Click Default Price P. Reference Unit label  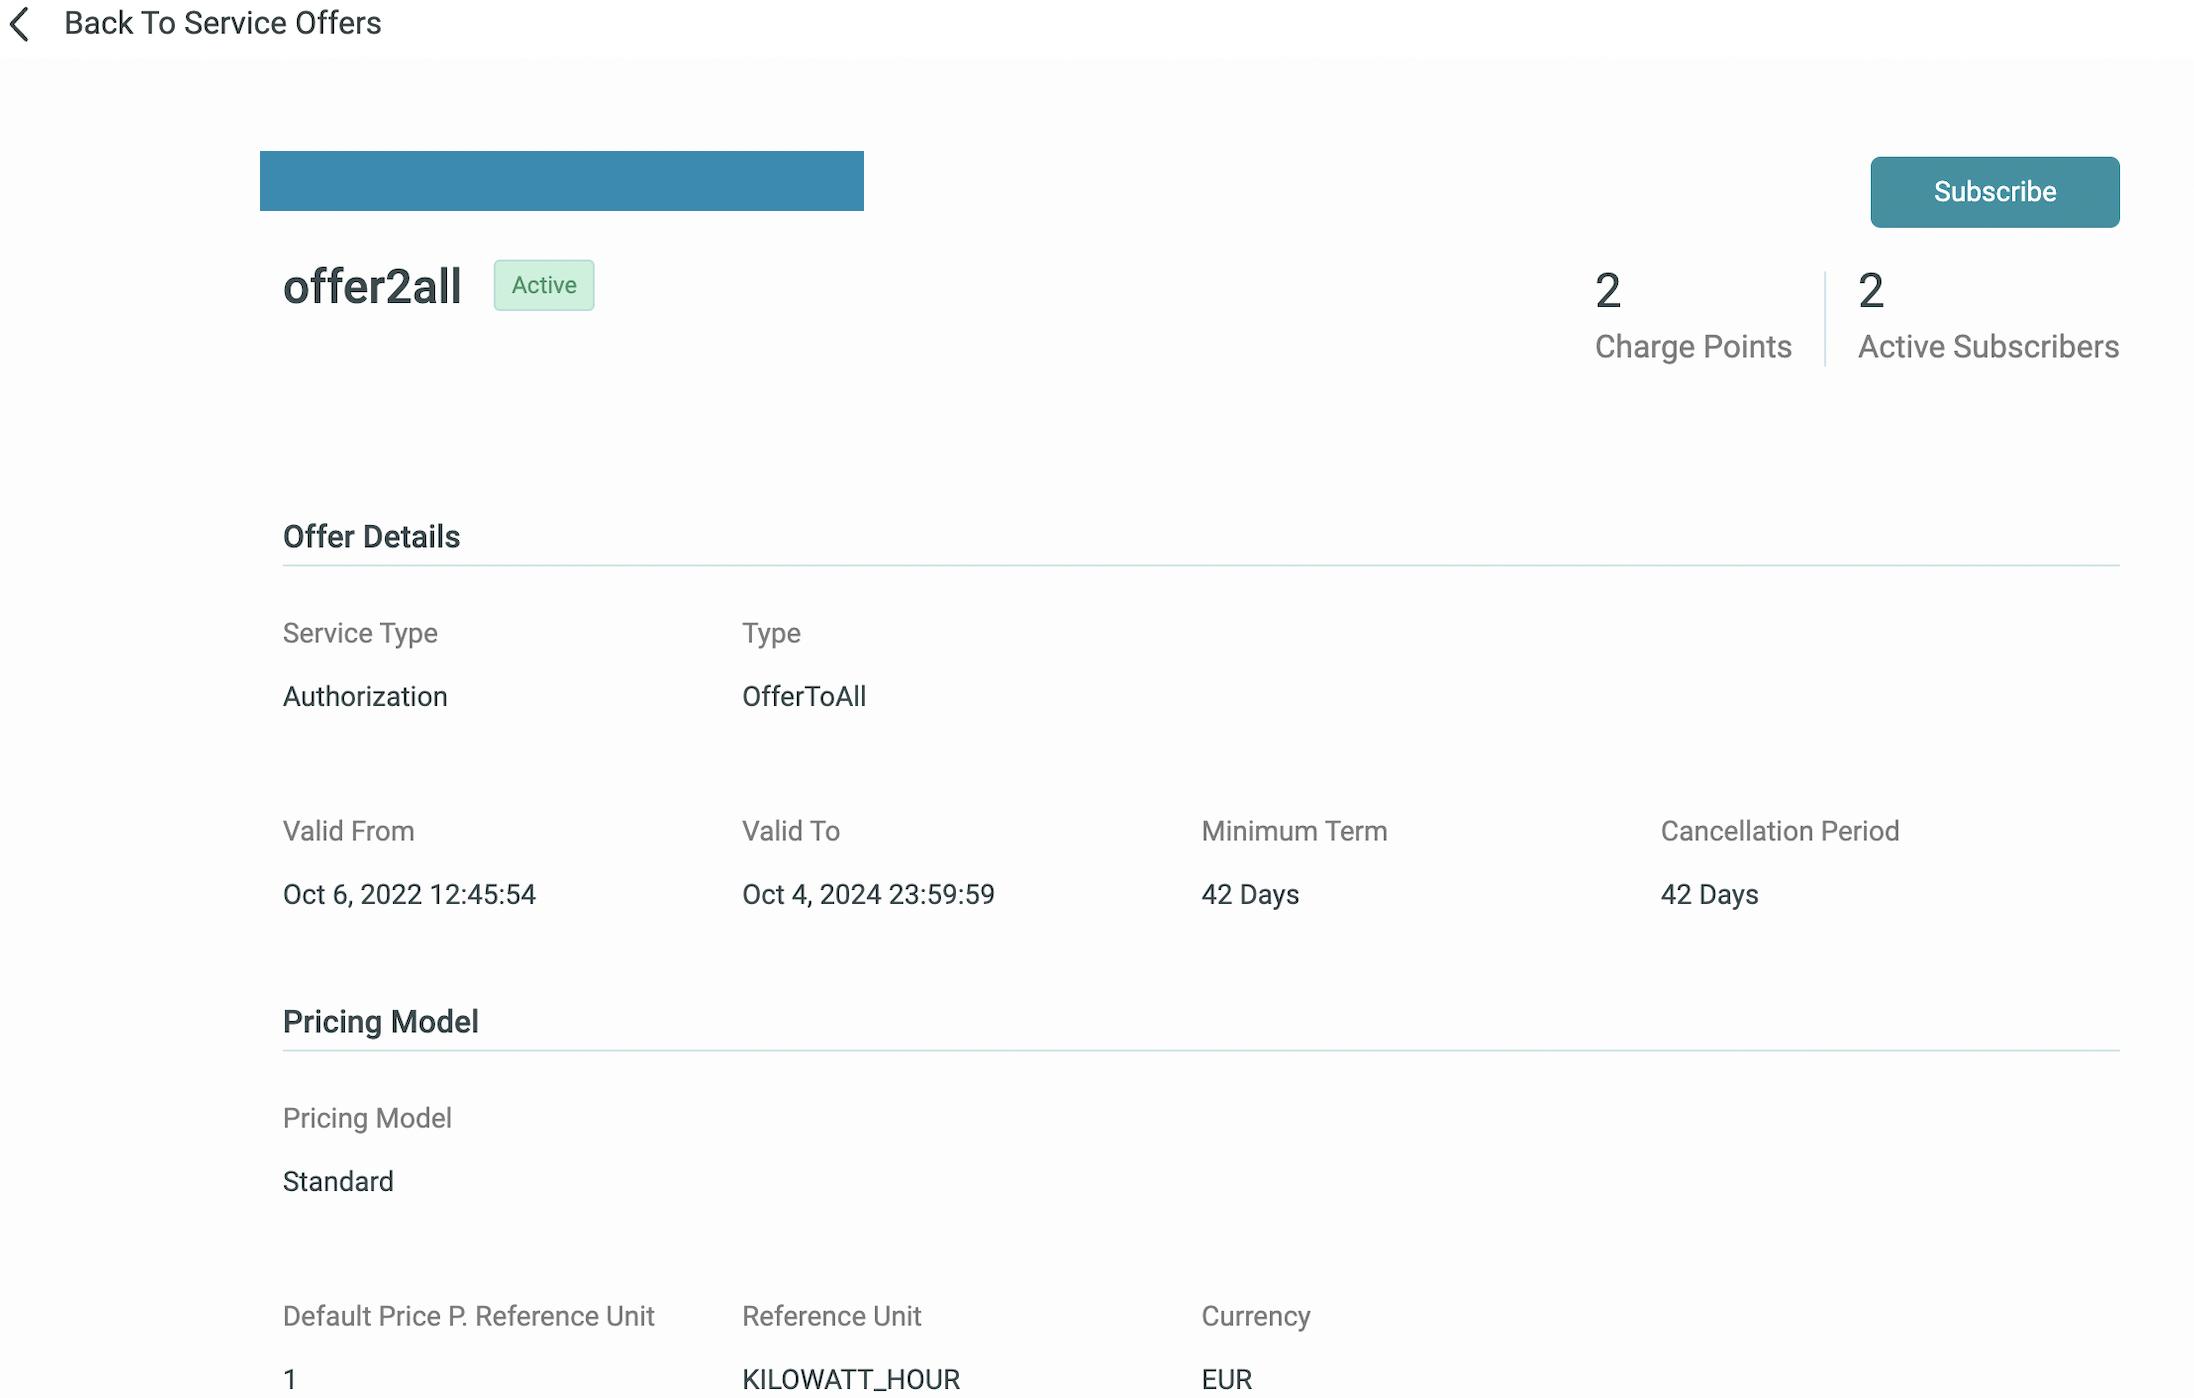(468, 1316)
